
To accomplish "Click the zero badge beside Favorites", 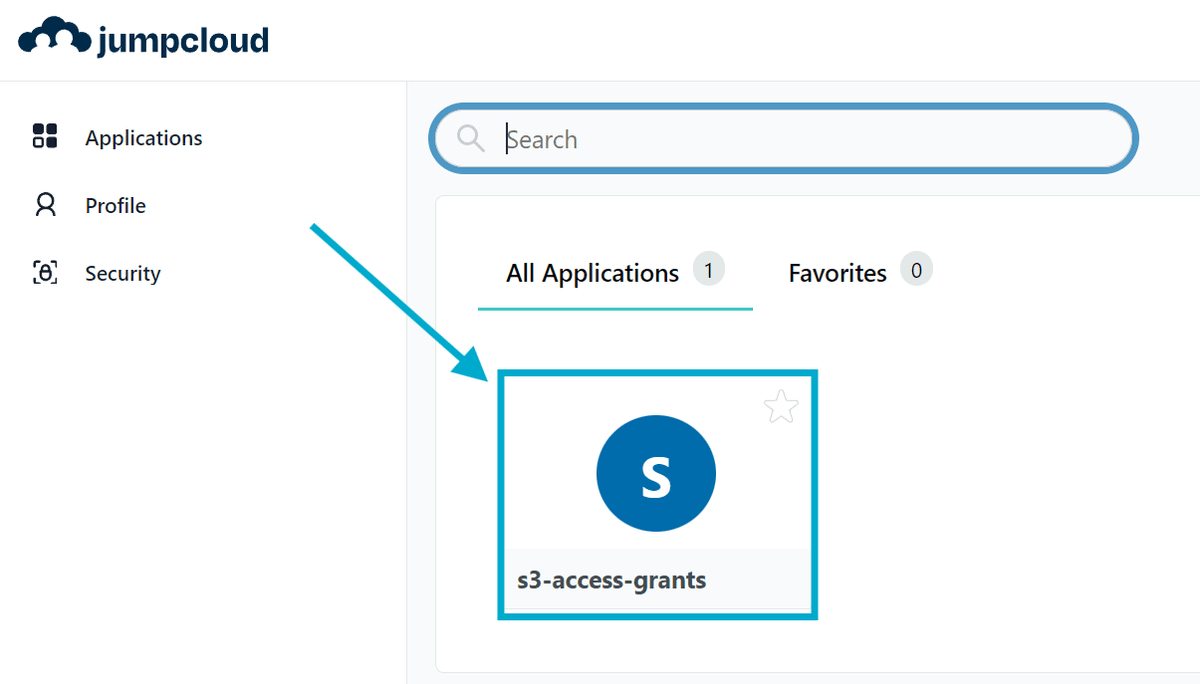I will [916, 269].
